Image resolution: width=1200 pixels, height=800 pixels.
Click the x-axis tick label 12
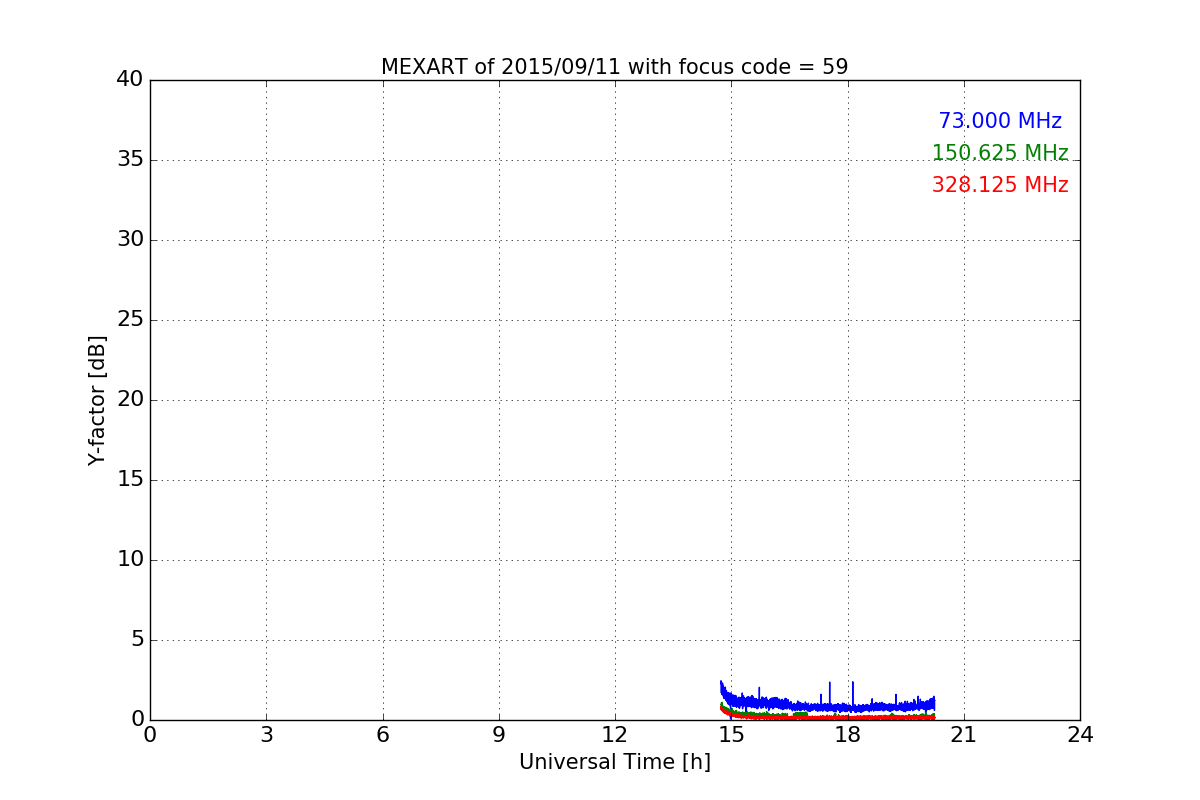(x=614, y=735)
